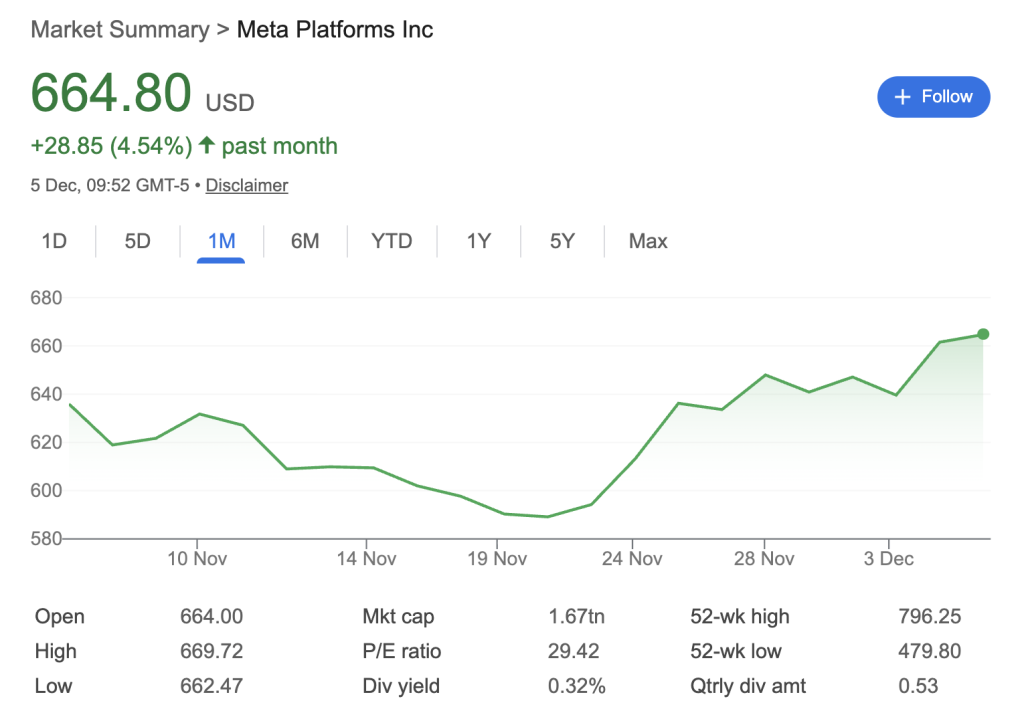
Task: Click the Meta Platforms Inc title
Action: (335, 29)
